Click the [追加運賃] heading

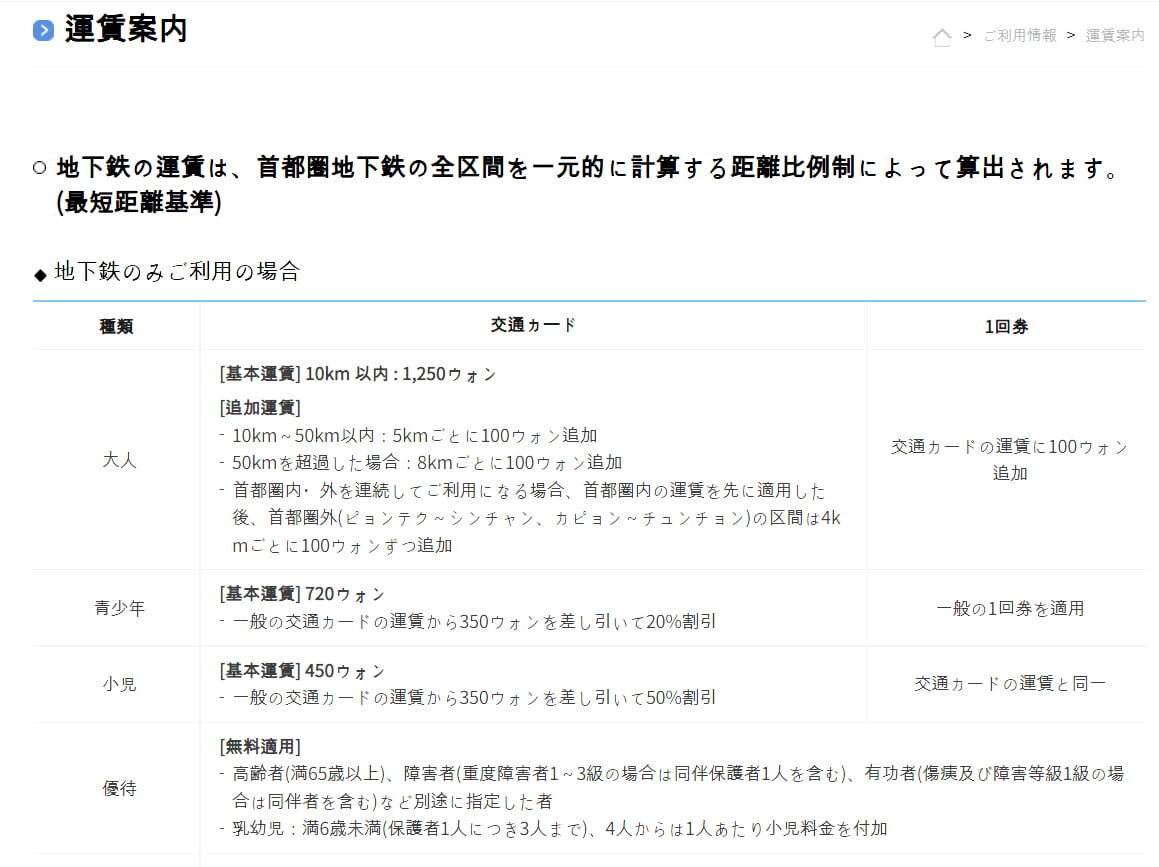pos(259,407)
